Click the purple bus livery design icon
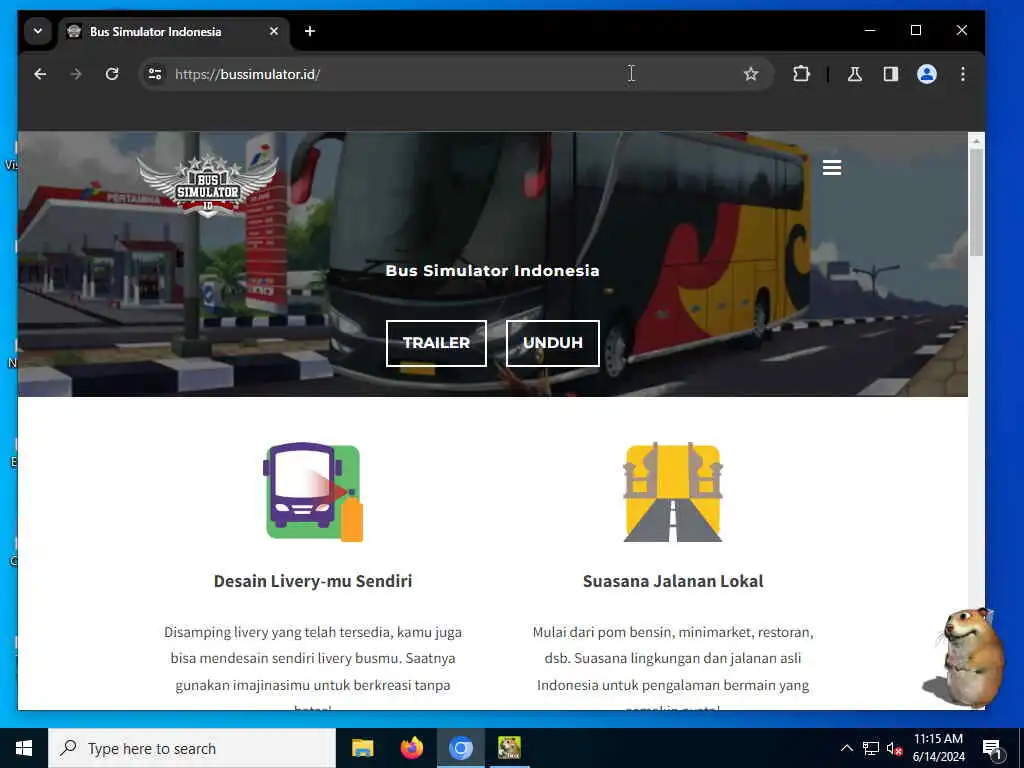Viewport: 1024px width, 768px height. pyautogui.click(x=313, y=492)
